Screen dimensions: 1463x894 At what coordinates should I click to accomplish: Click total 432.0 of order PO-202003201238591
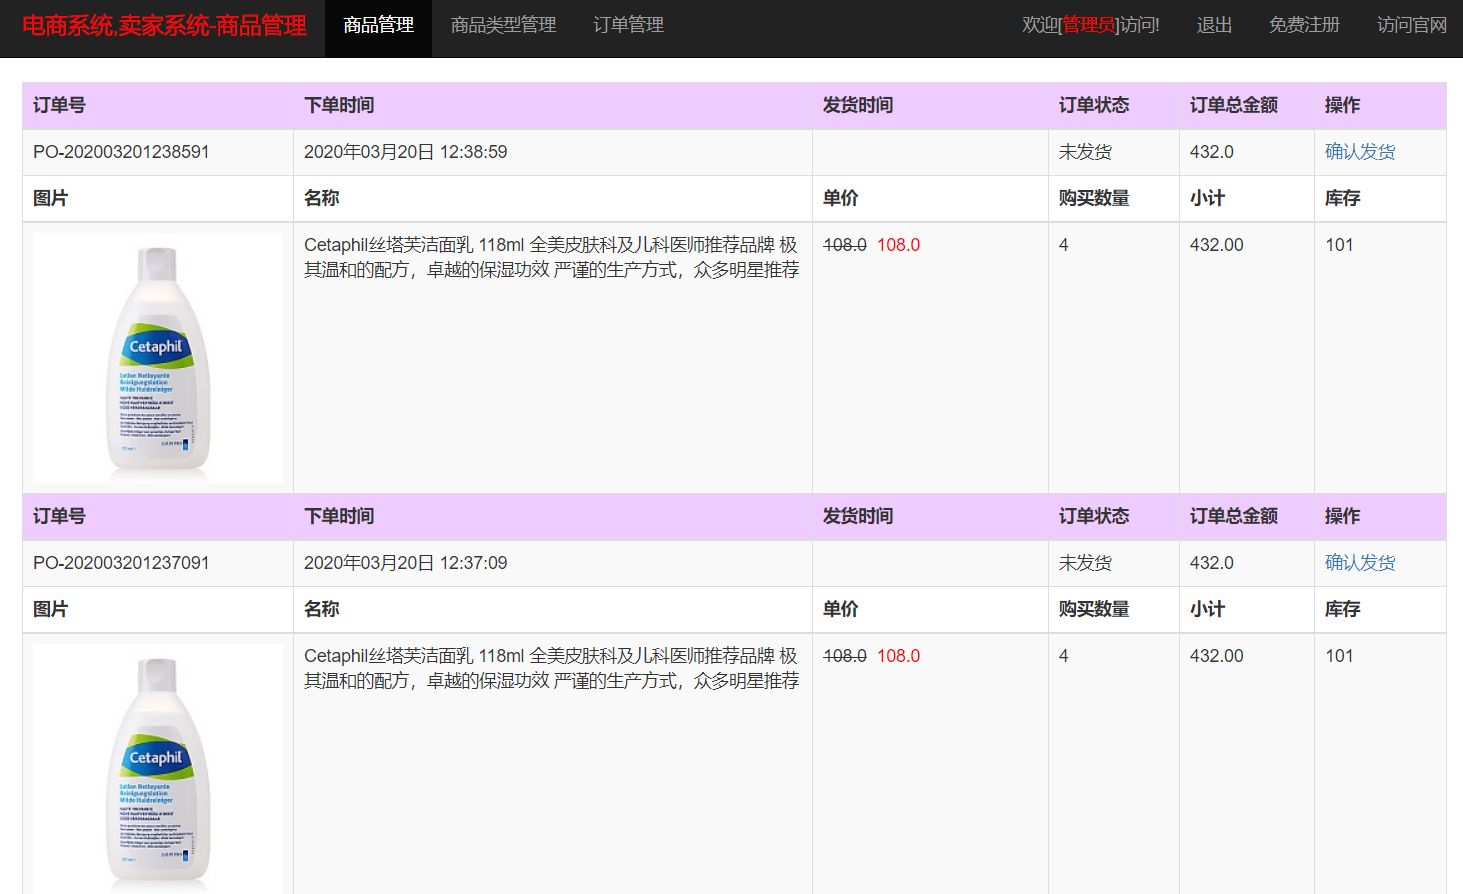pyautogui.click(x=1211, y=152)
